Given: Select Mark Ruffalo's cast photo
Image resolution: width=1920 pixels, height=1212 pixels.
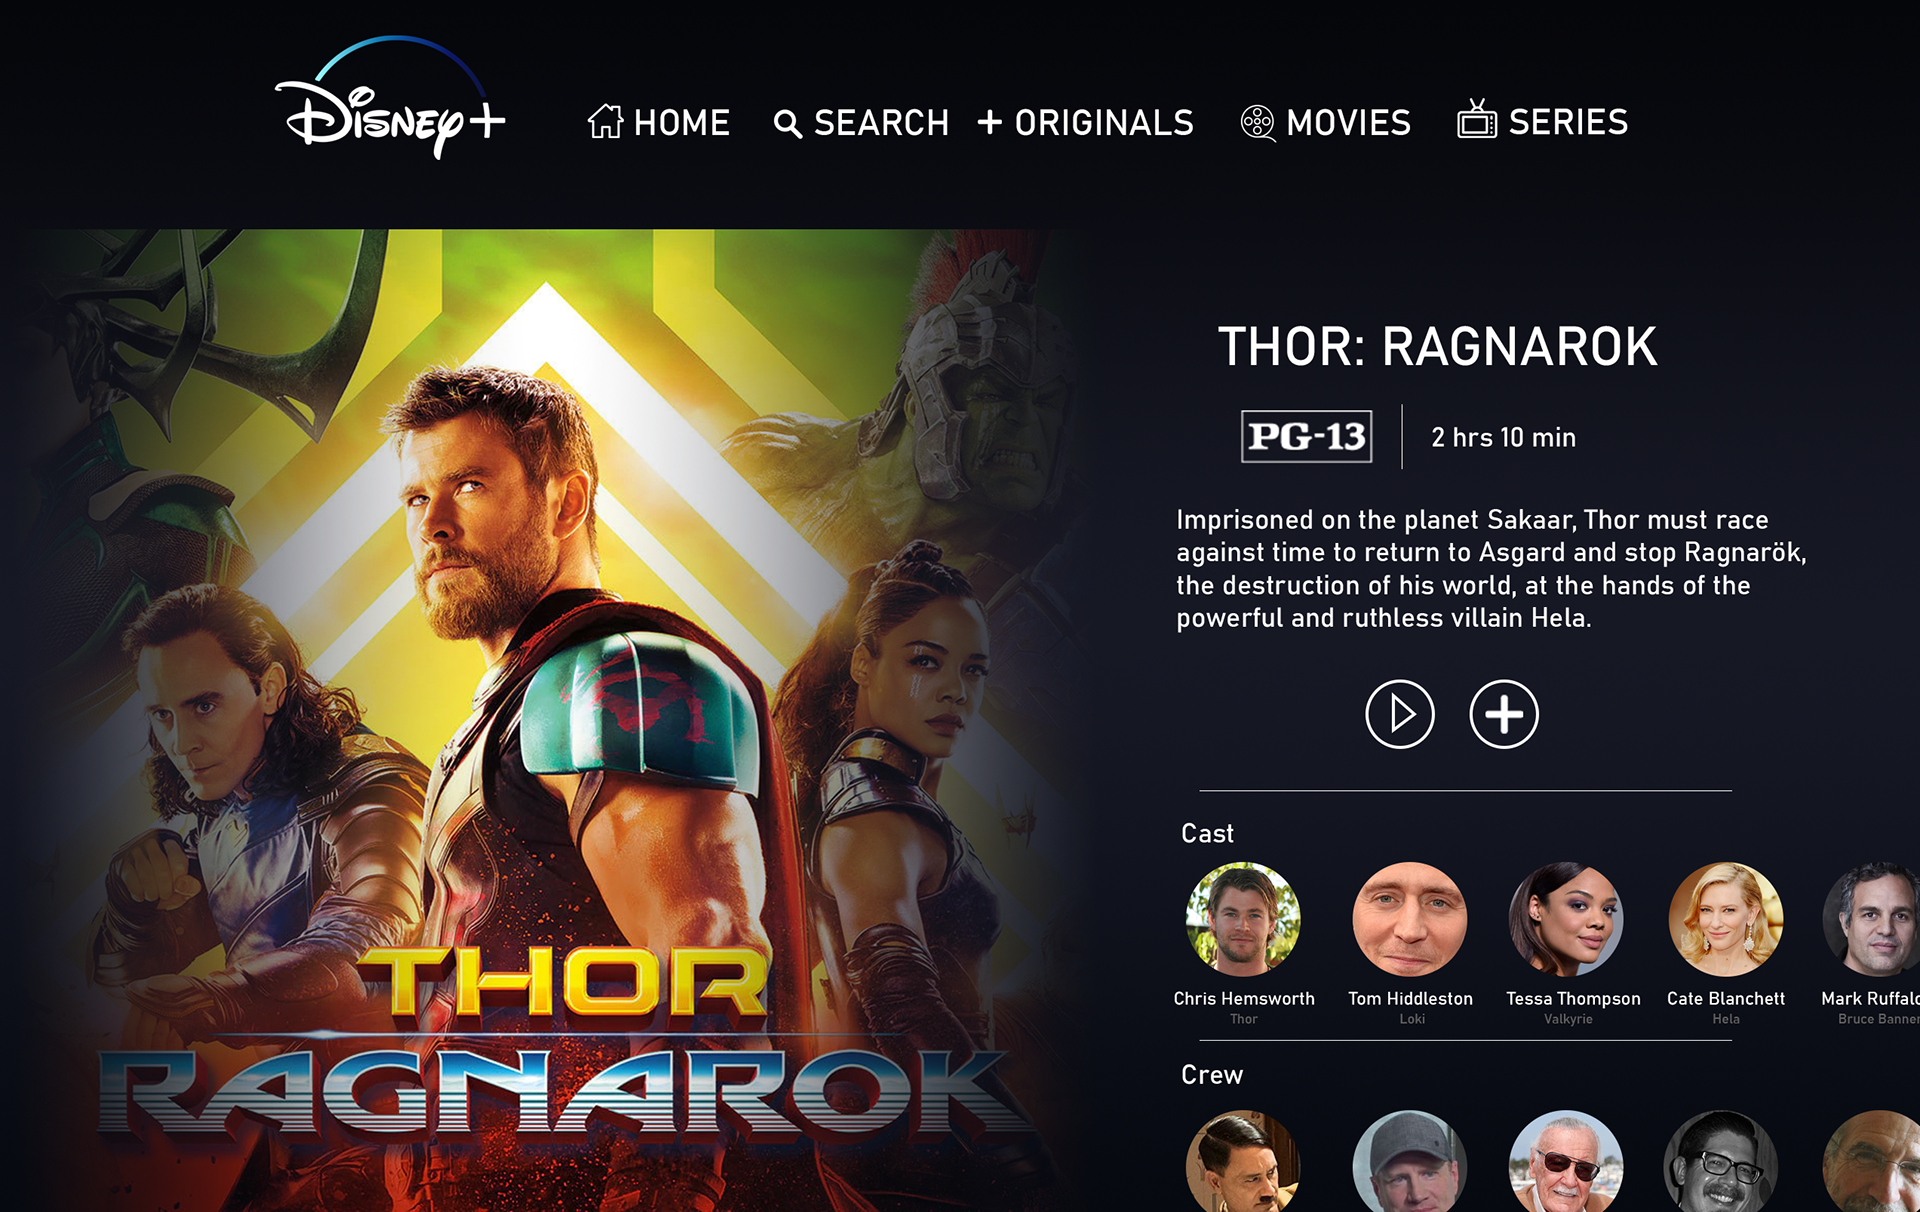Looking at the screenshot, I should point(1872,919).
